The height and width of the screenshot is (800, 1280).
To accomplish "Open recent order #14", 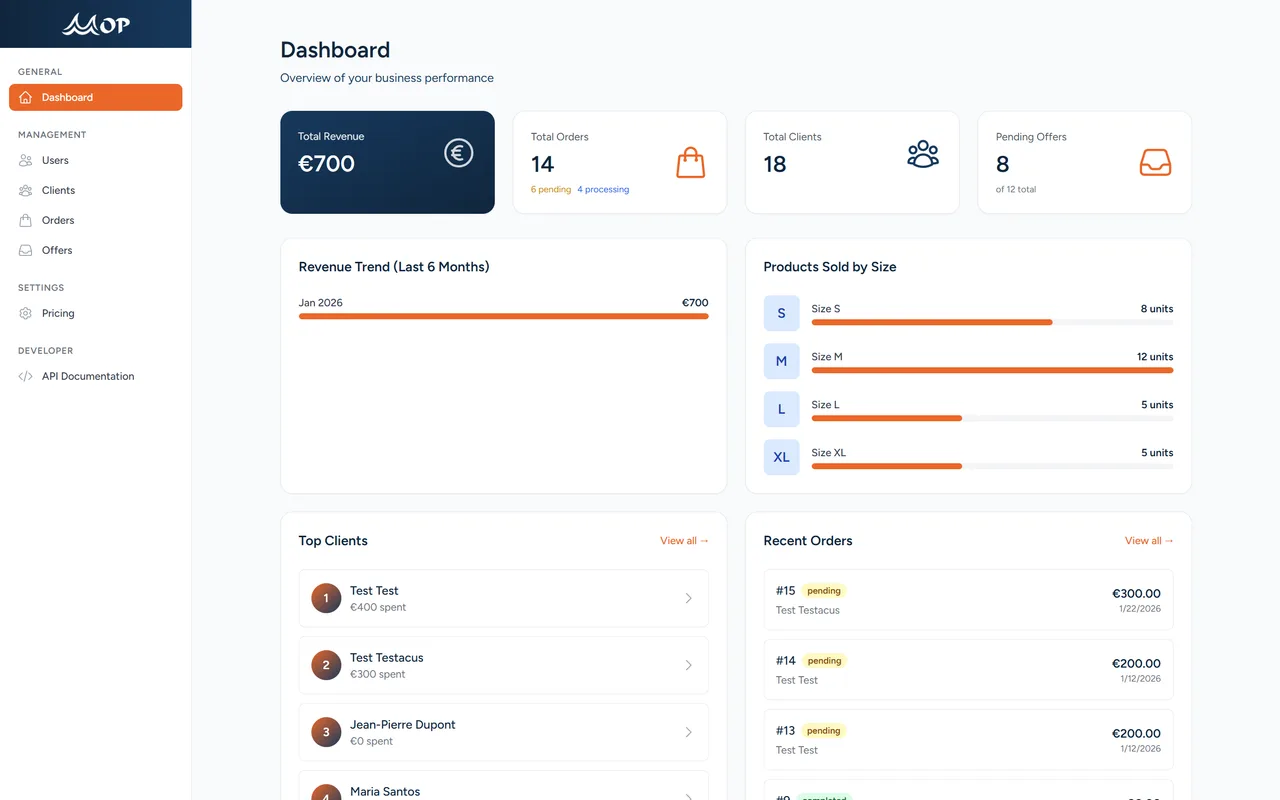I will pyautogui.click(x=969, y=670).
